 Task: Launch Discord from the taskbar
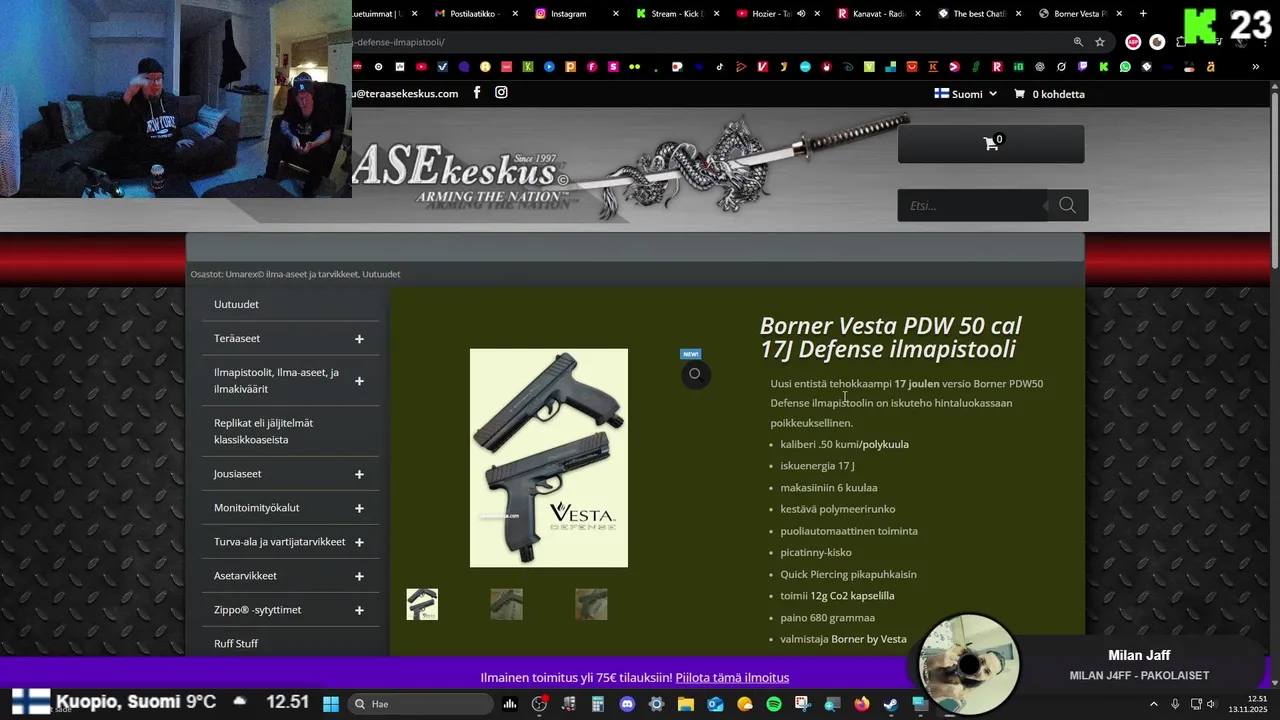627,704
